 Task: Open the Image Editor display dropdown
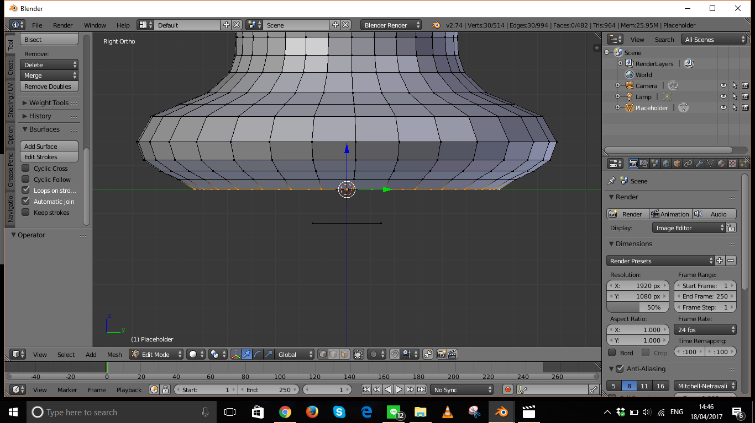pos(689,228)
